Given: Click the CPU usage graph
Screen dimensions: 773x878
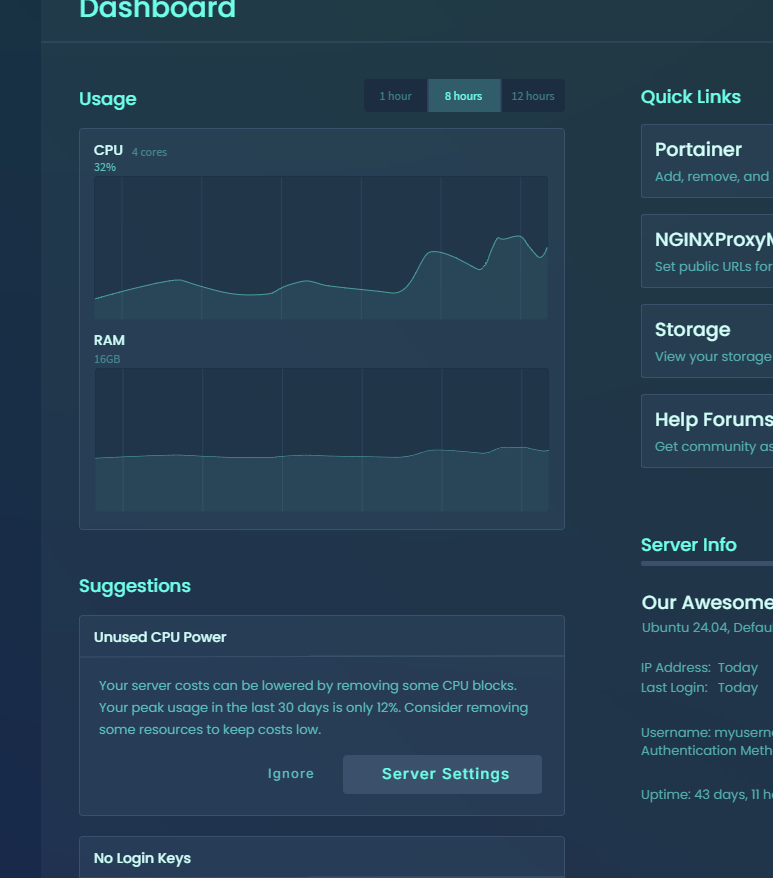Looking at the screenshot, I should tap(320, 248).
